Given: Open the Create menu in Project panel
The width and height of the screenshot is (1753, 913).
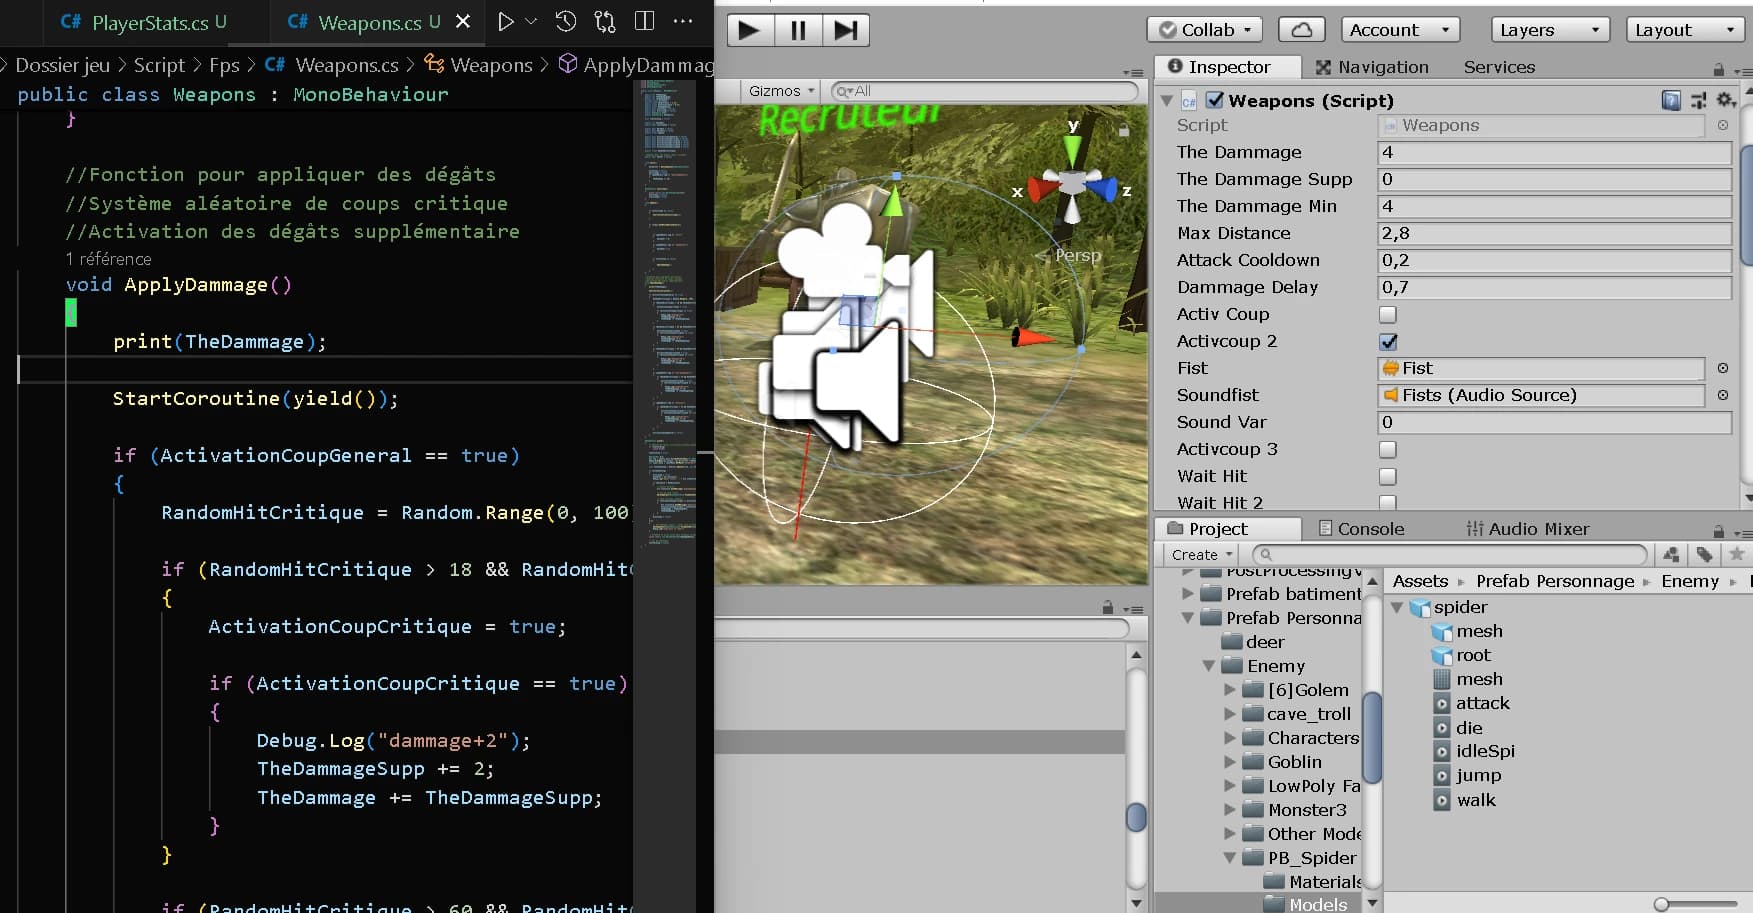Looking at the screenshot, I should [1202, 554].
